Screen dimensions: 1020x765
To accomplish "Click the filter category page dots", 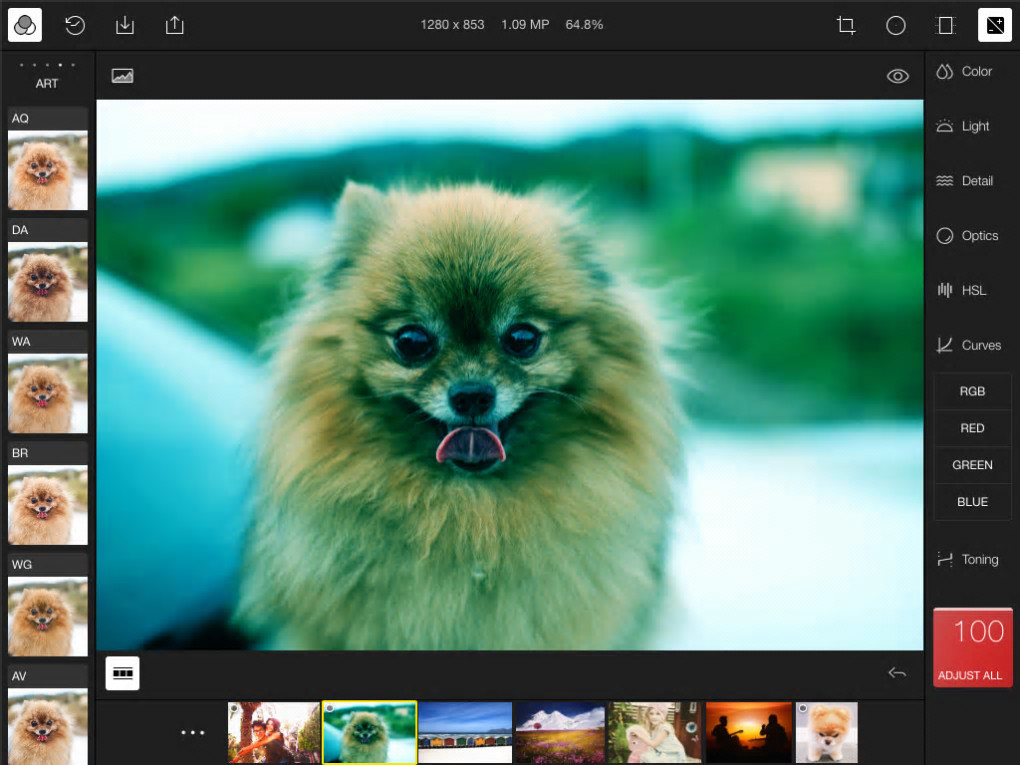I will coord(47,65).
